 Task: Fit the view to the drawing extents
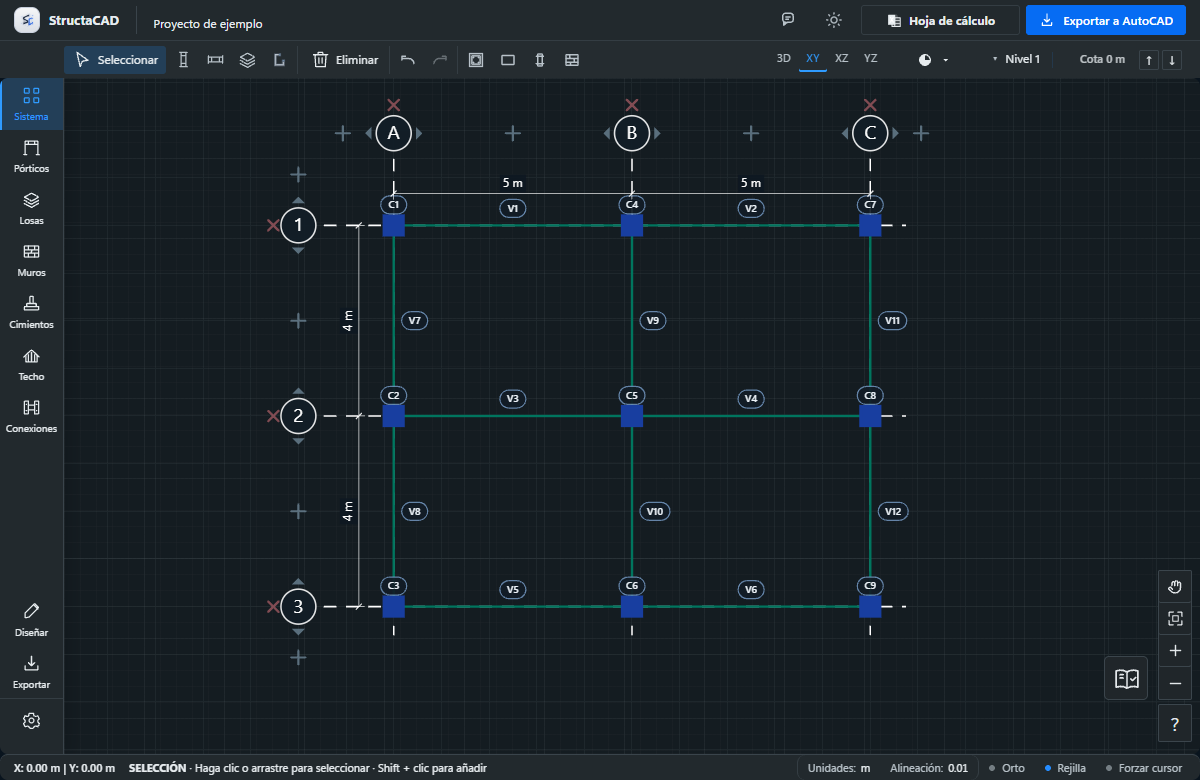point(1175,619)
